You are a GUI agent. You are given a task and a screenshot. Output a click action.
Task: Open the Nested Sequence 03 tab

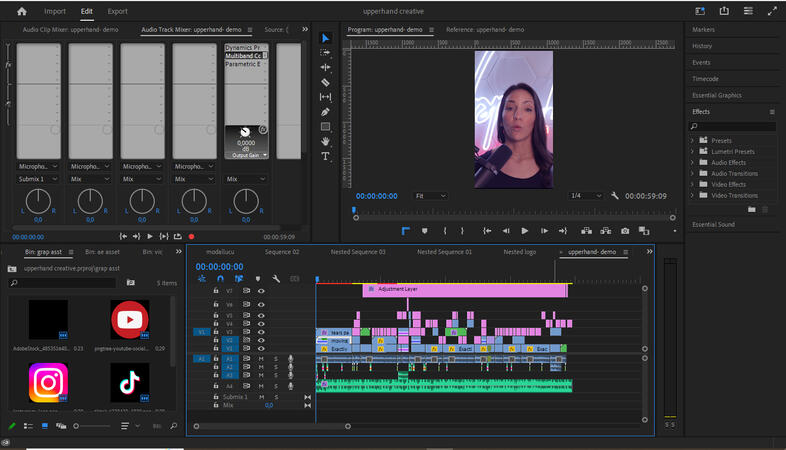[x=358, y=252]
